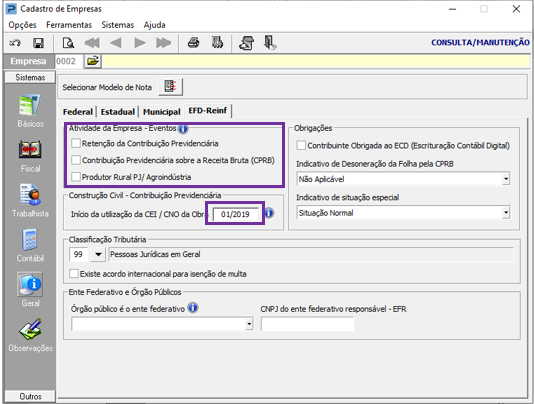Open folder icon next to Empresa code
The height and width of the screenshot is (404, 534).
pos(93,61)
